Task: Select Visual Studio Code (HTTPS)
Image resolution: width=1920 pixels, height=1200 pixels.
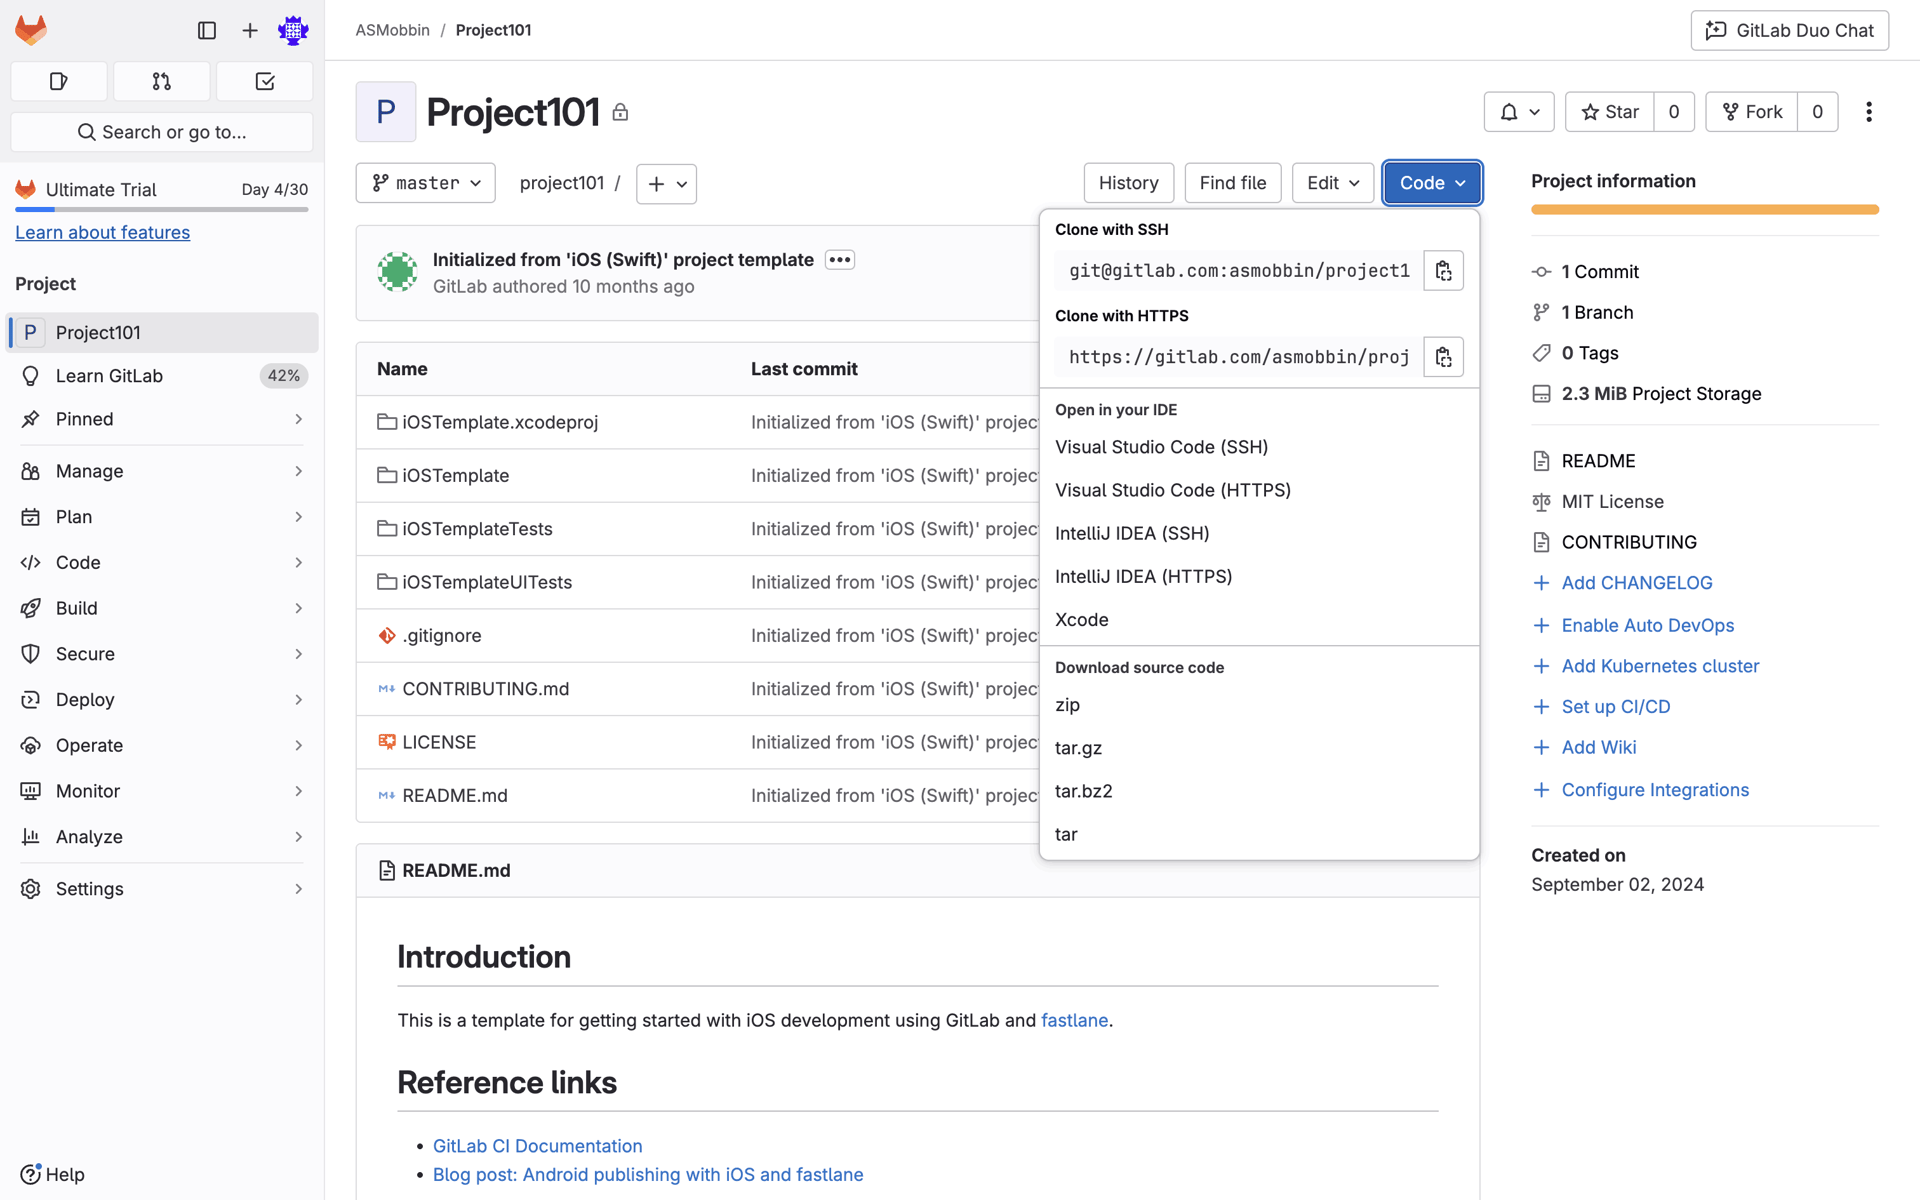Action: (x=1259, y=490)
